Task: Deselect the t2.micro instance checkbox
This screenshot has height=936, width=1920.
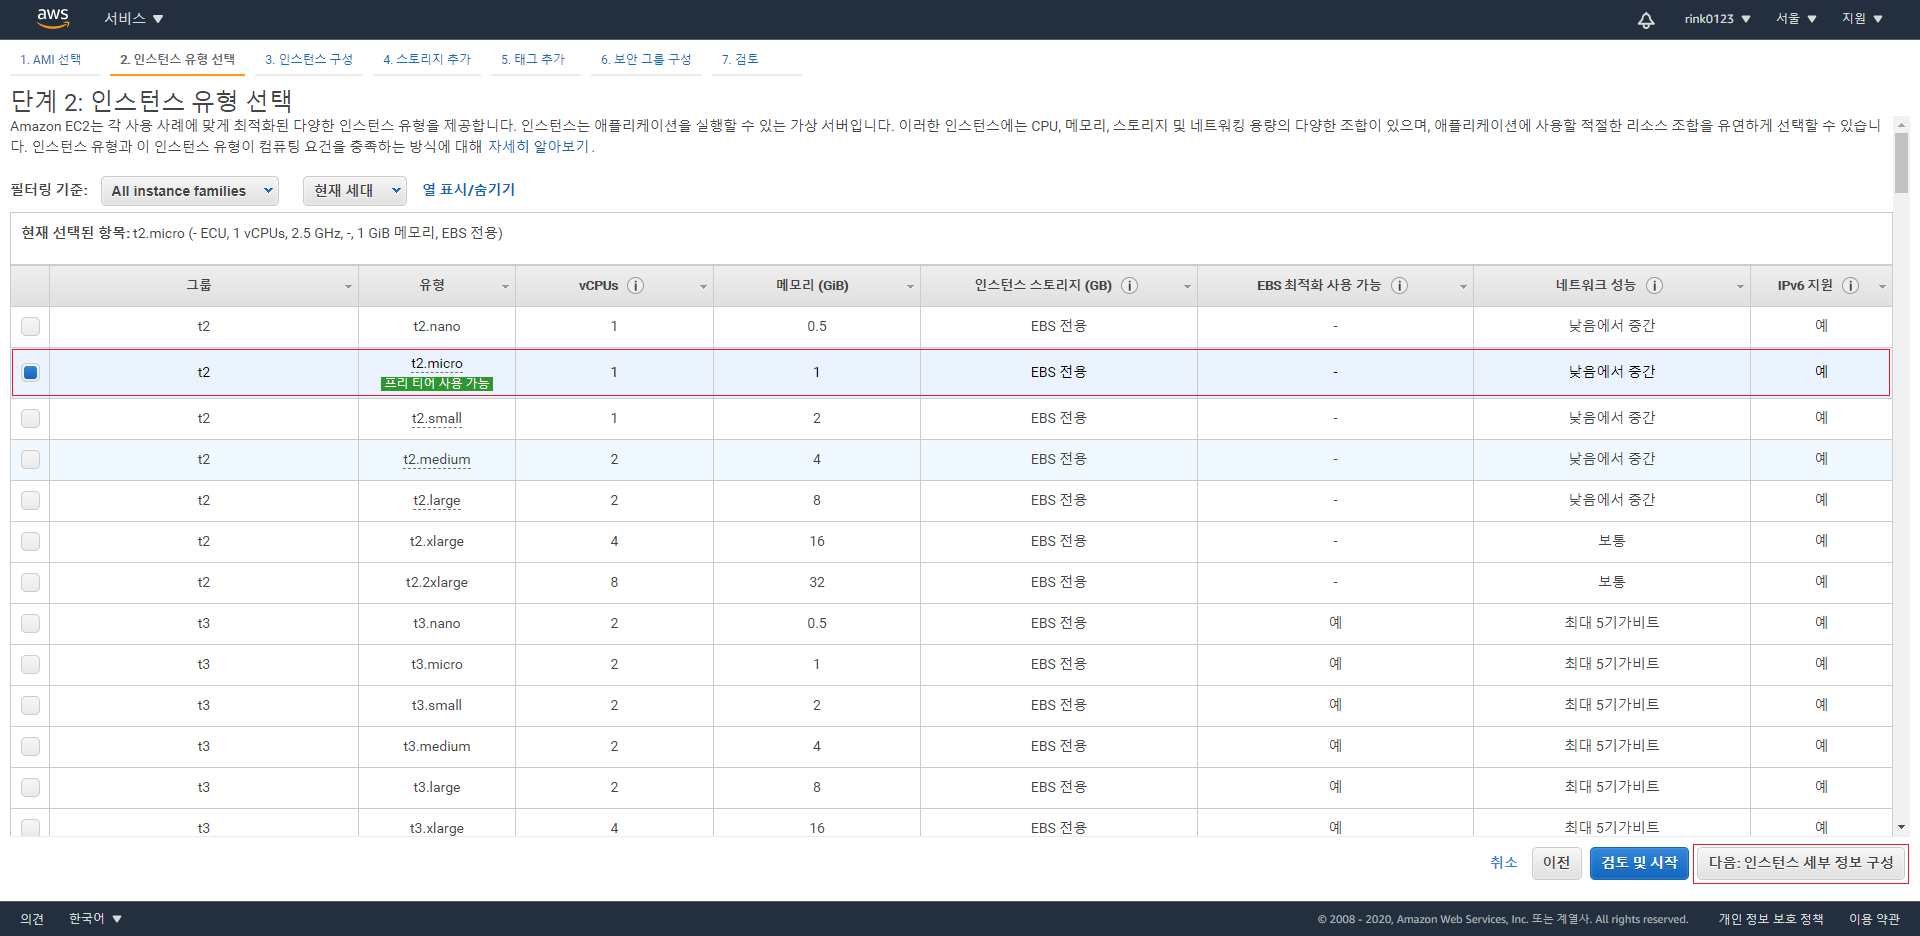Action: tap(31, 372)
